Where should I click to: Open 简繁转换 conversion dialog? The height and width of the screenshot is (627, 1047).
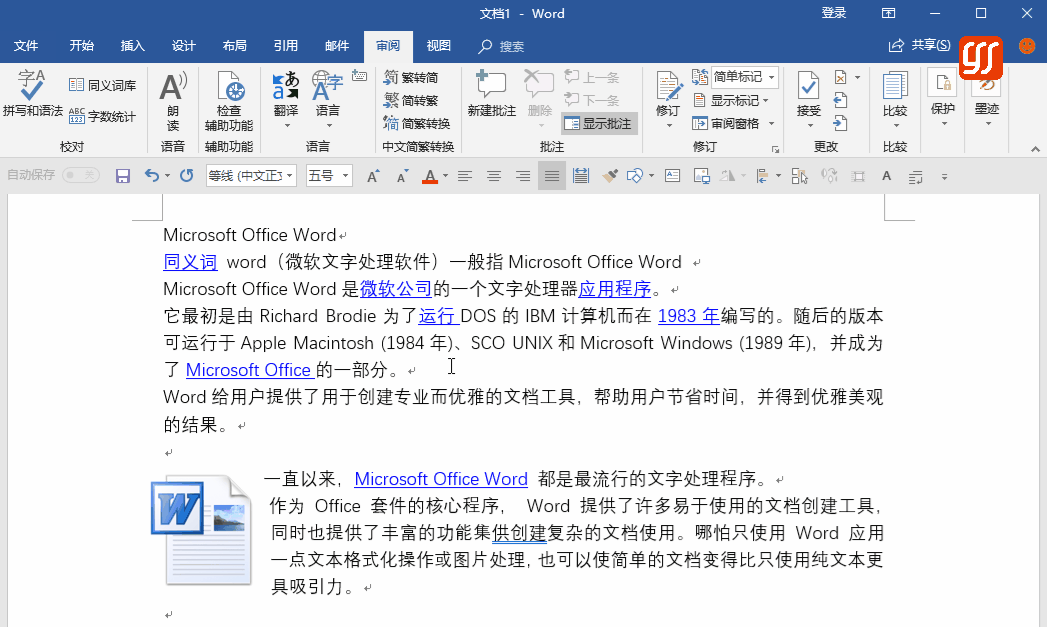[x=417, y=124]
